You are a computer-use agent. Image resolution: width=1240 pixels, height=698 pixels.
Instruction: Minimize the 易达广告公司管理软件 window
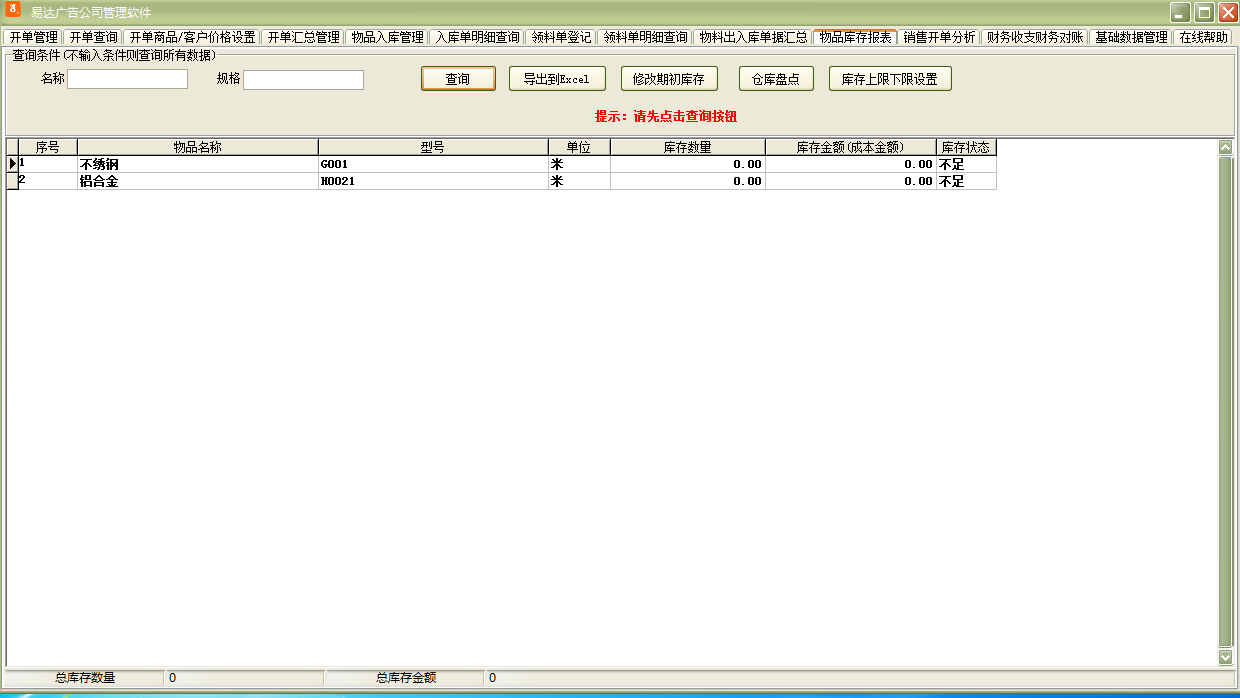tap(1181, 12)
